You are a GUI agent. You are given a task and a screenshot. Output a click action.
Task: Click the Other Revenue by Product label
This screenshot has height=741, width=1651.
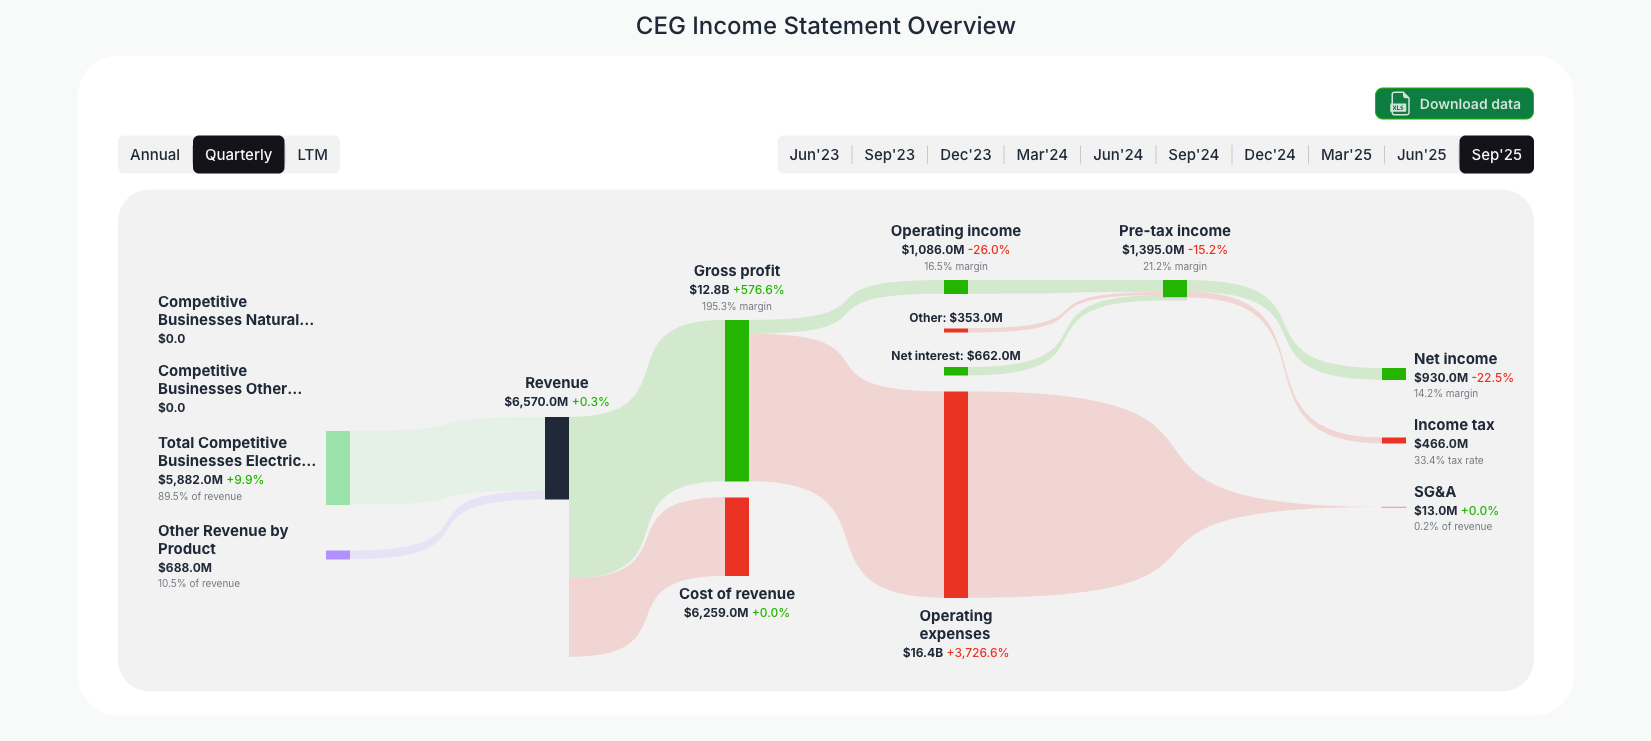click(x=222, y=539)
